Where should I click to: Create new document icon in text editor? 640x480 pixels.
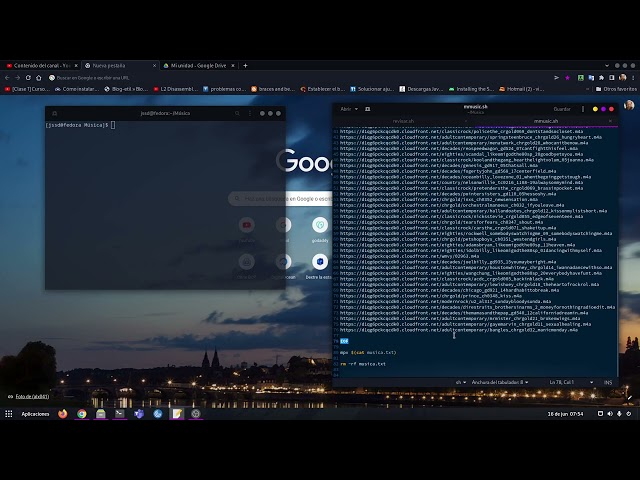(x=367, y=109)
